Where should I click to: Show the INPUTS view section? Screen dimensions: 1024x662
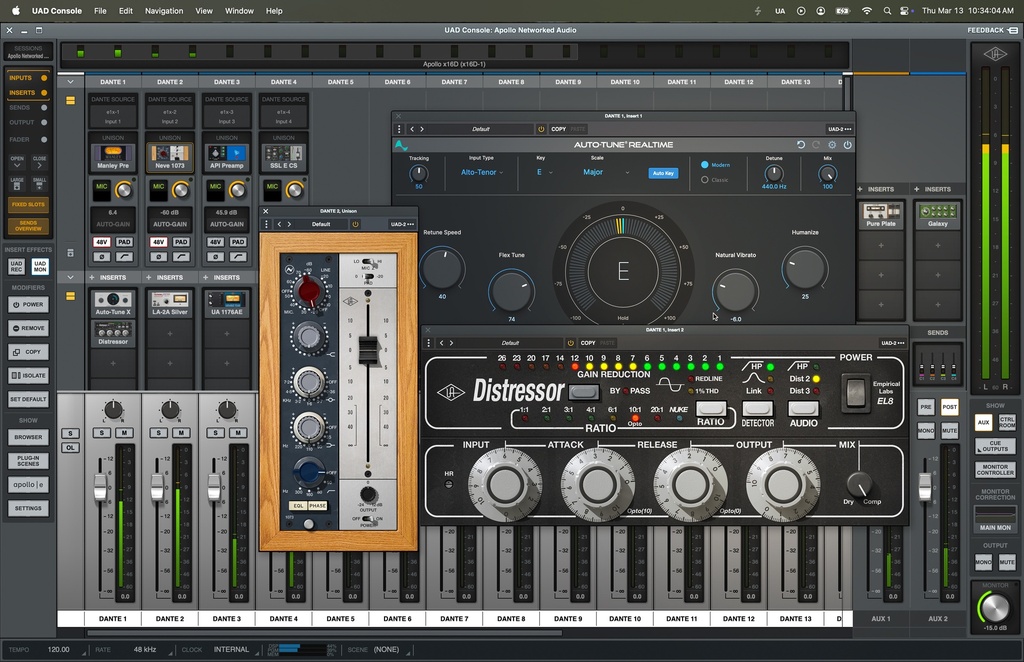[27, 78]
